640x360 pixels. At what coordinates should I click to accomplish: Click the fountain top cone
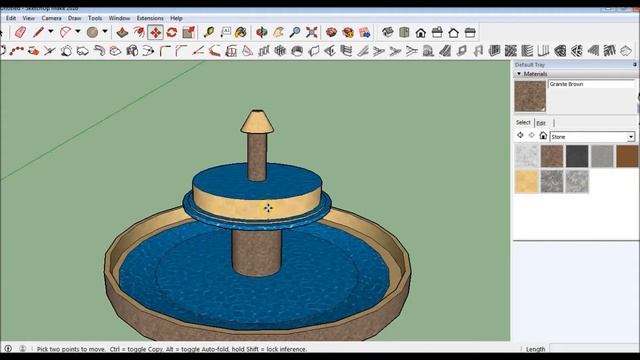pyautogui.click(x=257, y=121)
